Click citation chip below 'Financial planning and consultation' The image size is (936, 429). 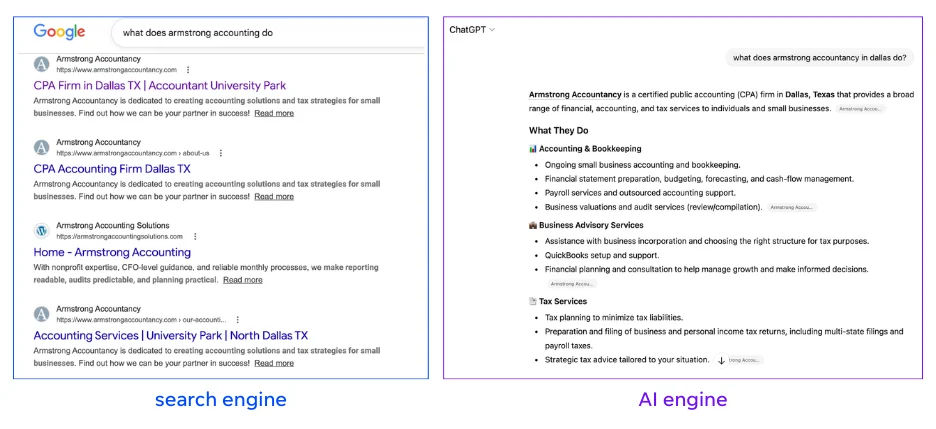point(571,284)
